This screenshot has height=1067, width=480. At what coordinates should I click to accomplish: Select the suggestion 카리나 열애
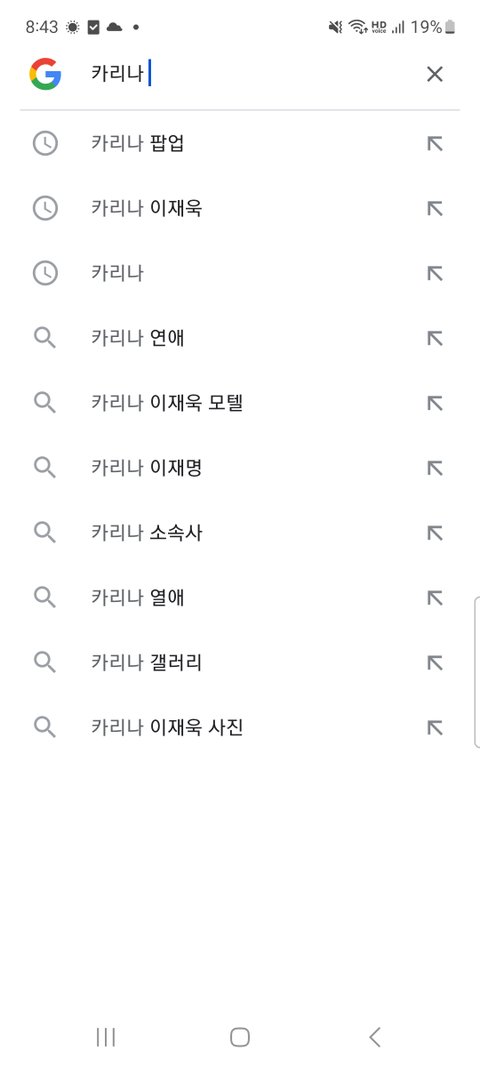[240, 597]
